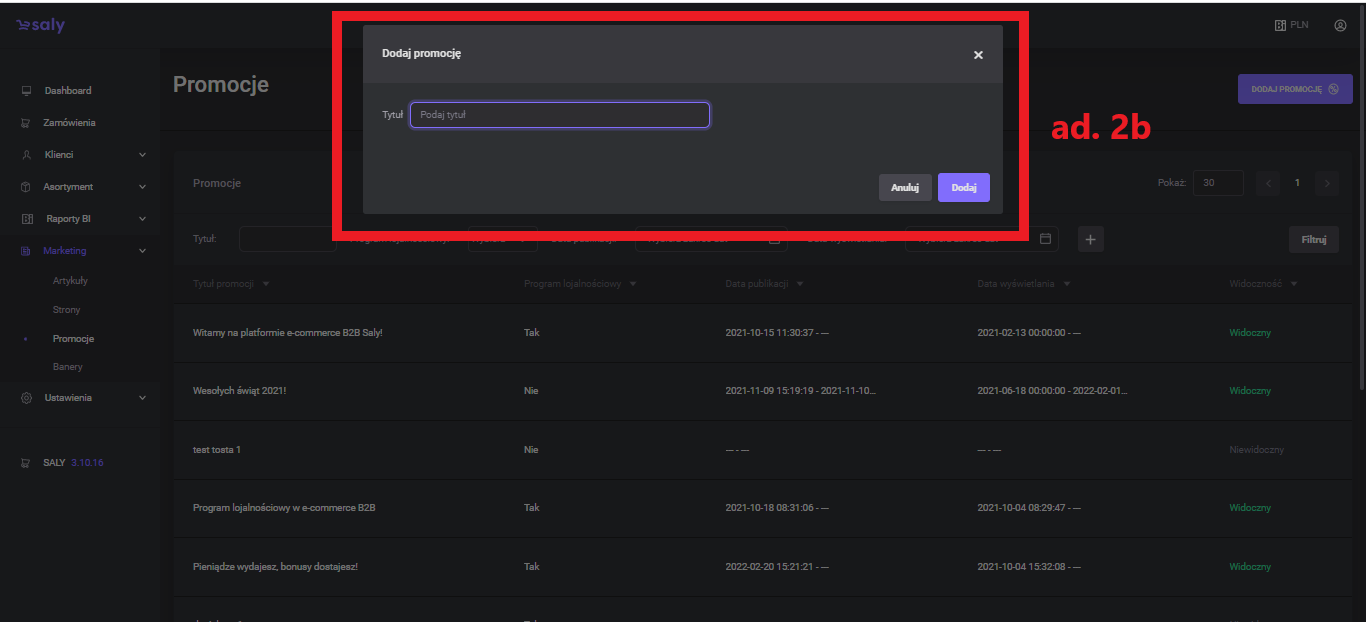
Task: Click the Dodaj button in dialog
Action: pyautogui.click(x=963, y=188)
